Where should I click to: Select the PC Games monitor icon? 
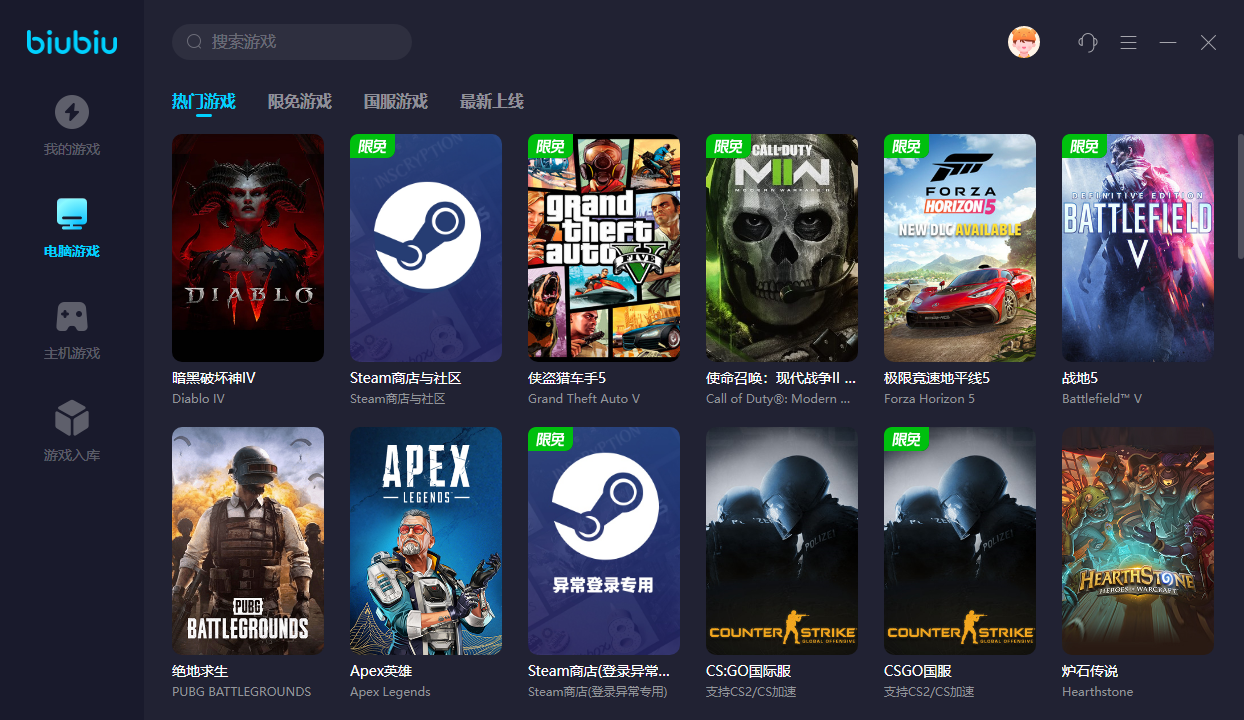tap(71, 213)
